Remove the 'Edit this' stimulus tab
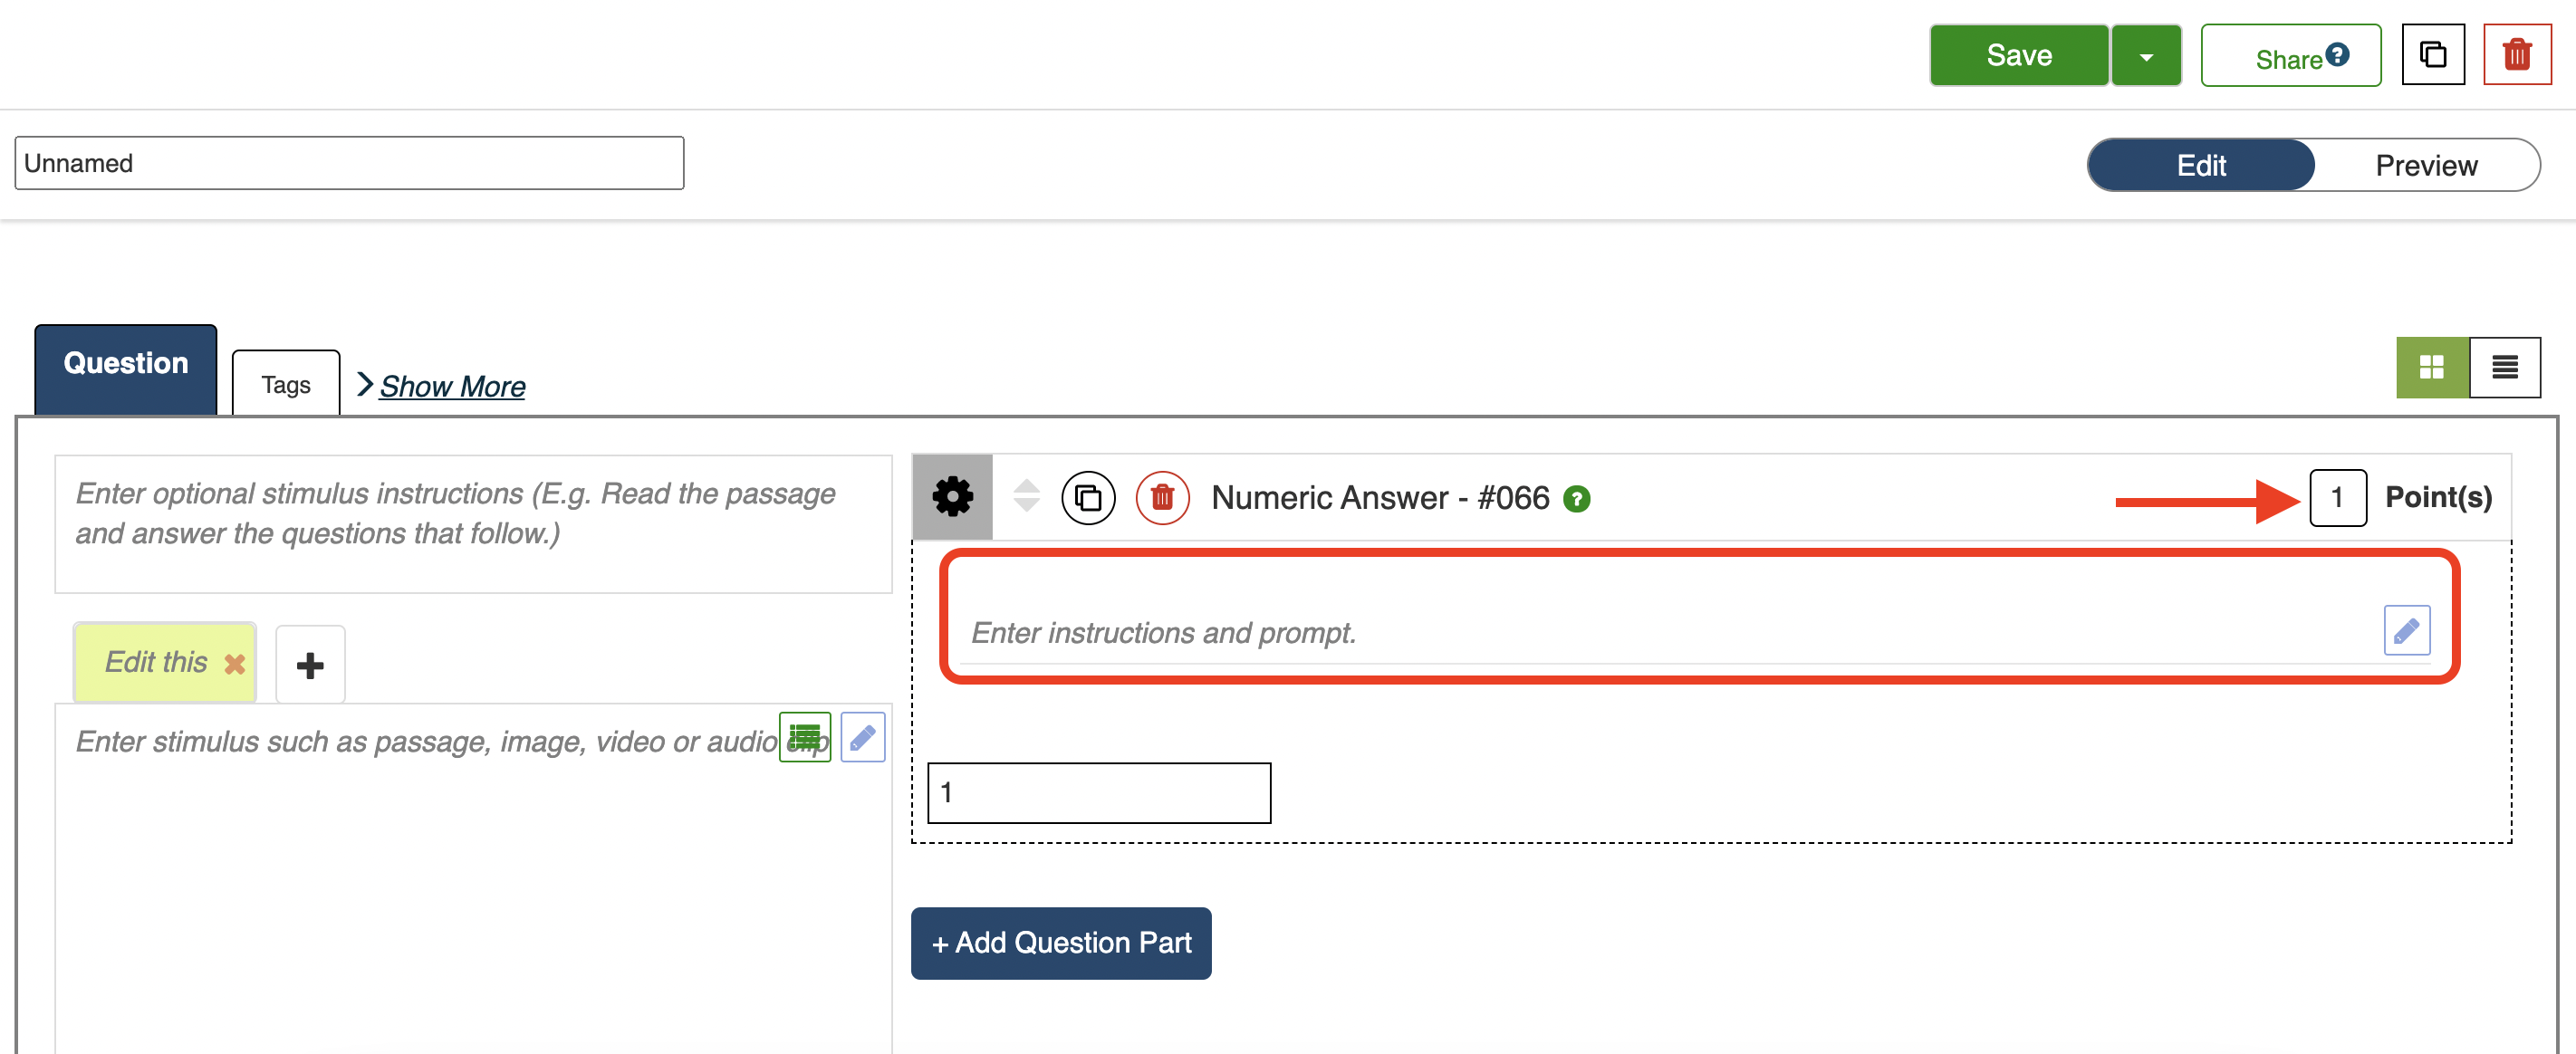2576x1054 pixels. (235, 664)
